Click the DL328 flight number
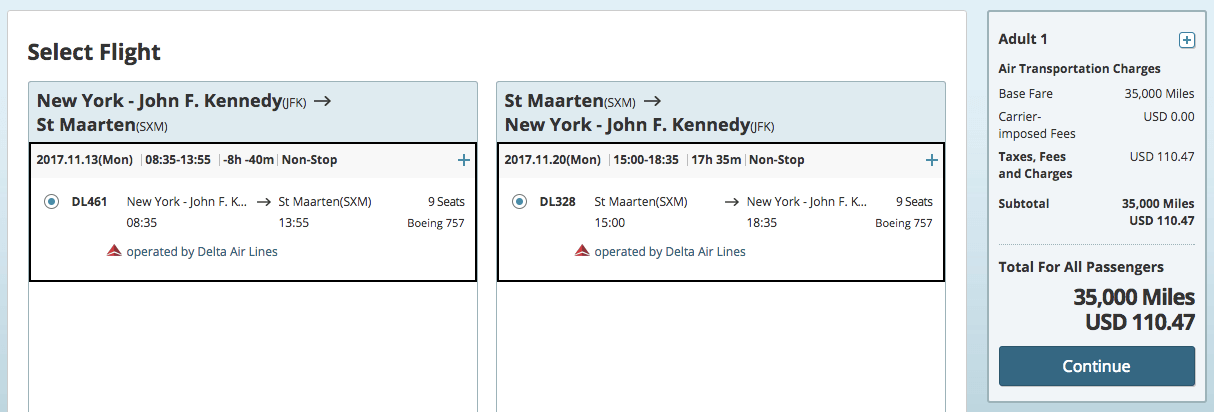This screenshot has height=412, width=1214. [x=557, y=202]
